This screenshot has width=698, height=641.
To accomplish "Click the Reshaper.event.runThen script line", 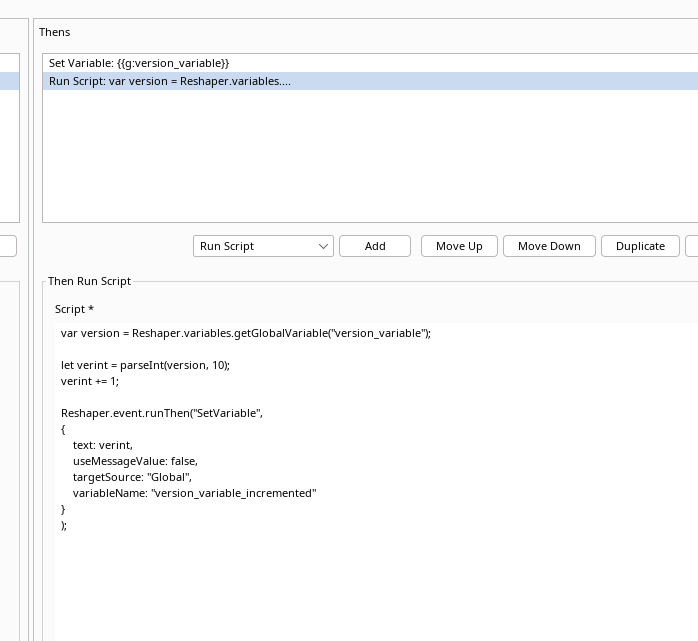I will (162, 414).
